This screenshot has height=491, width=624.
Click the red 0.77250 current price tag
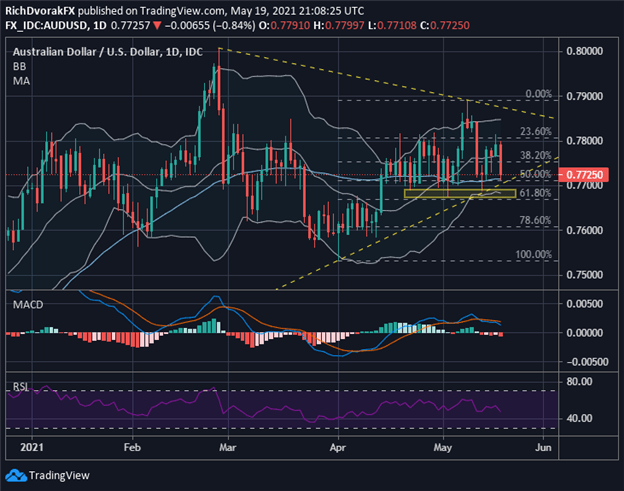click(x=583, y=175)
